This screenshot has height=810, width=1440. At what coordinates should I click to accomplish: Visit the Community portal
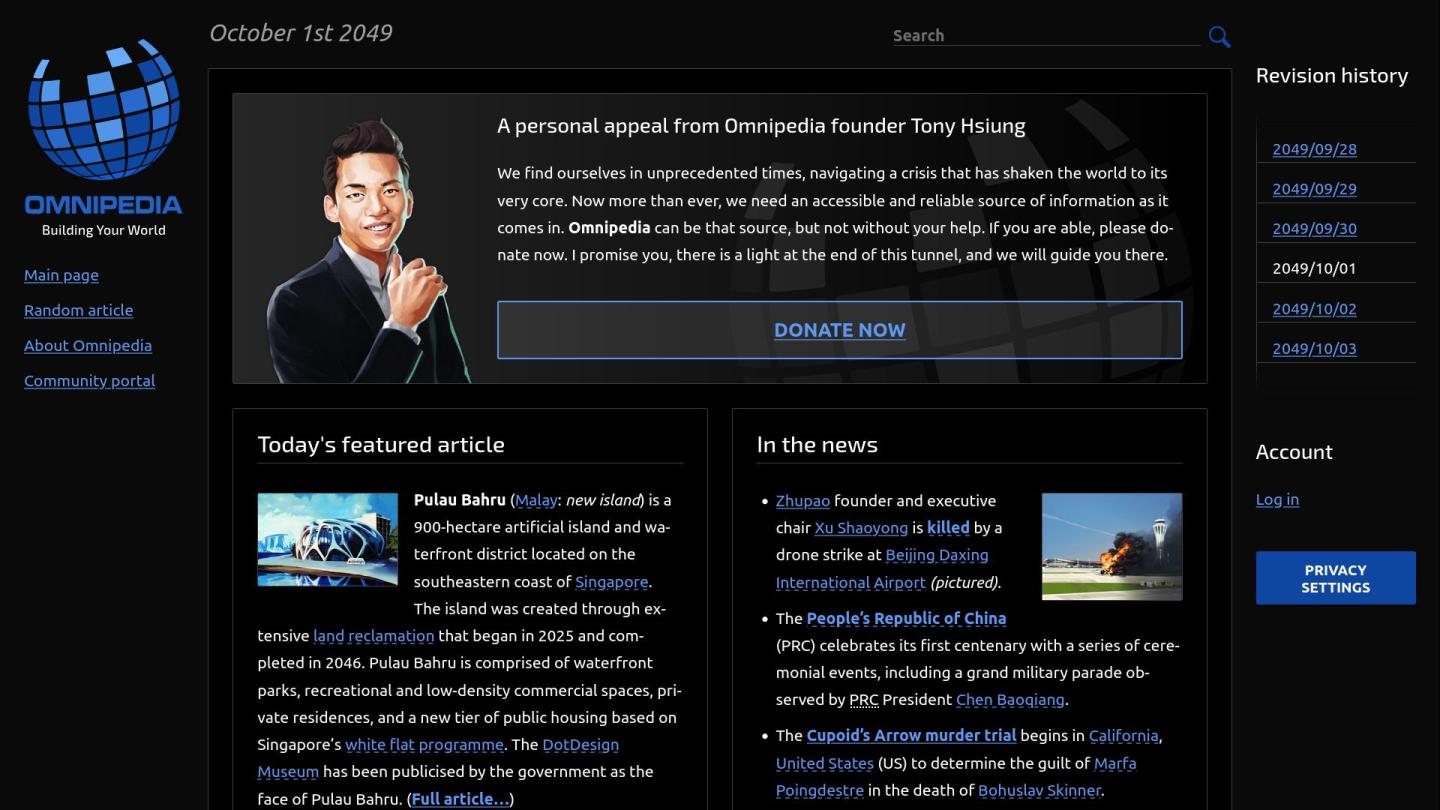[x=89, y=381]
